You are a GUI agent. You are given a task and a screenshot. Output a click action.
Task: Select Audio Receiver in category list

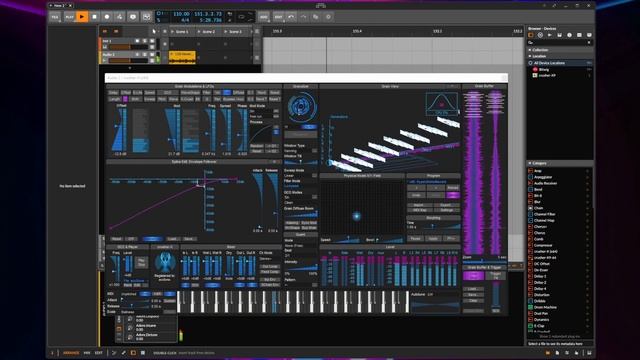click(x=545, y=183)
